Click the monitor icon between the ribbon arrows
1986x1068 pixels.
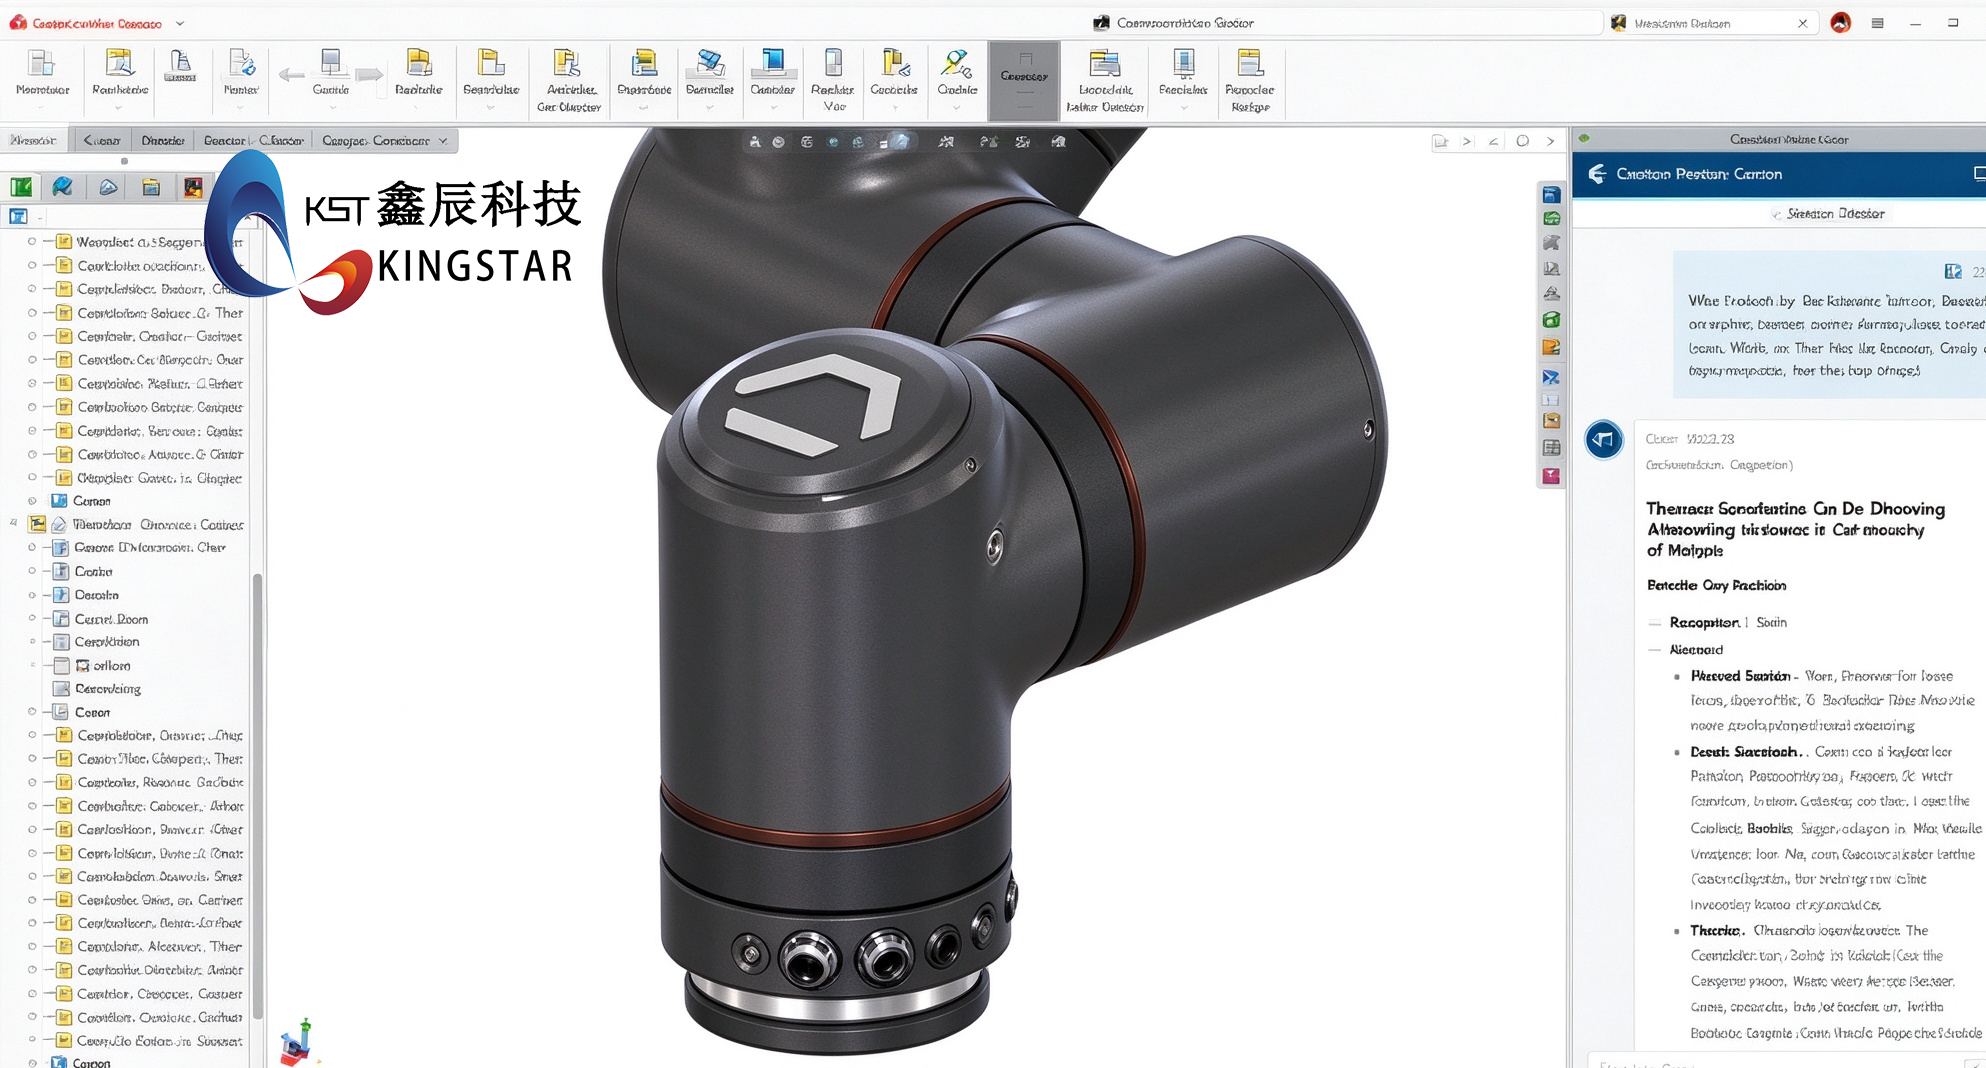coord(331,63)
